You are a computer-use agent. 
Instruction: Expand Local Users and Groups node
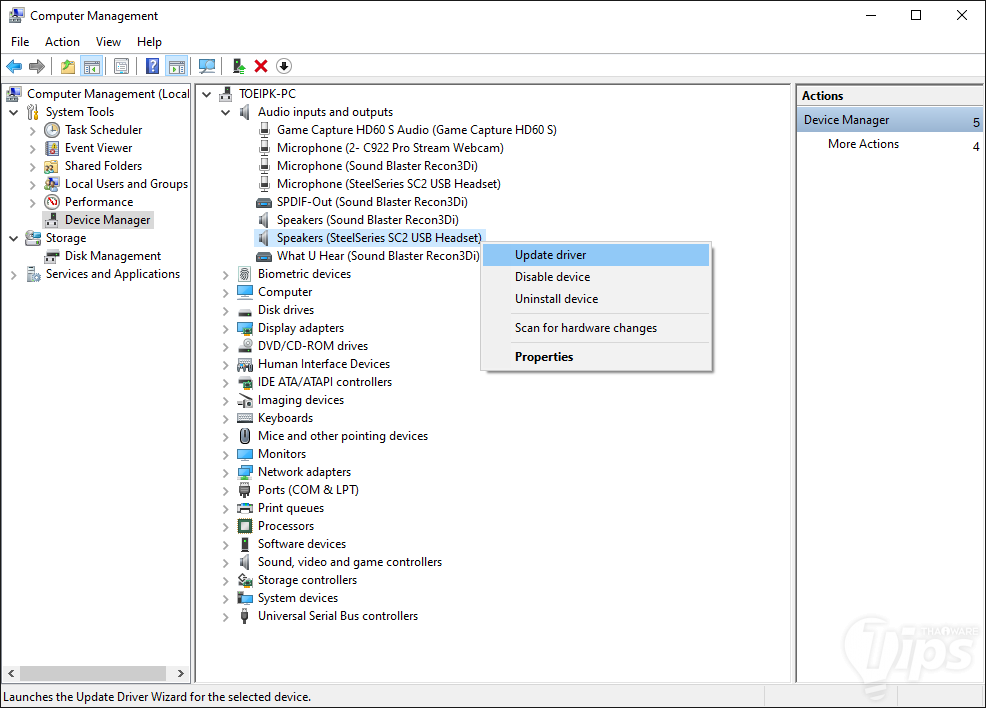point(33,185)
